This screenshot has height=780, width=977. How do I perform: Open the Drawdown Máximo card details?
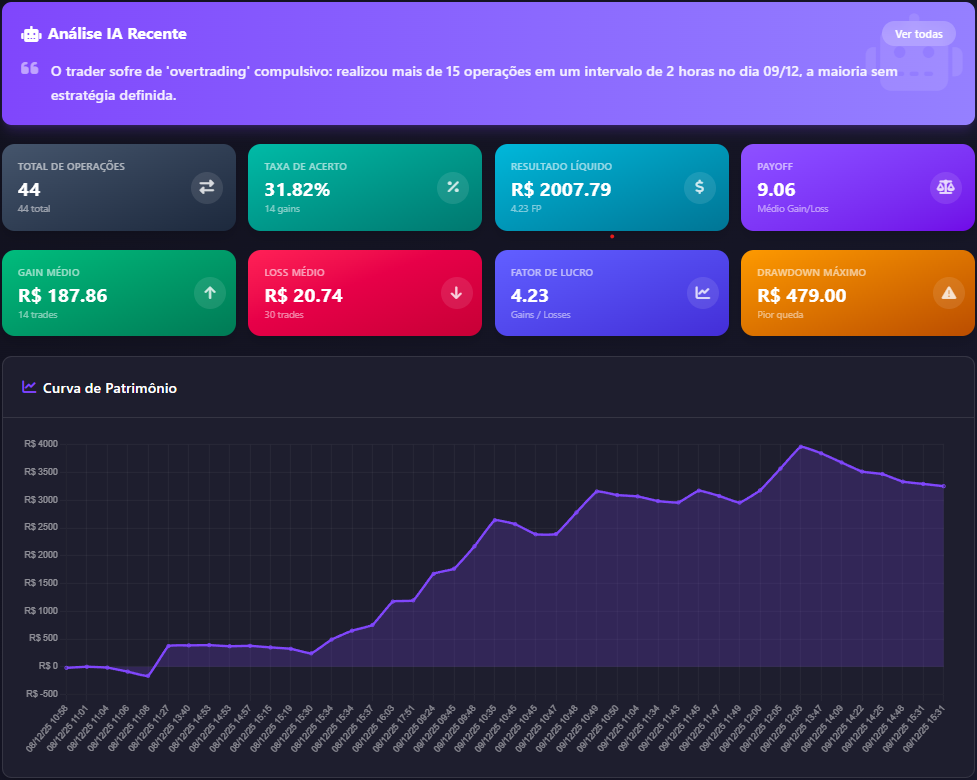tap(857, 293)
